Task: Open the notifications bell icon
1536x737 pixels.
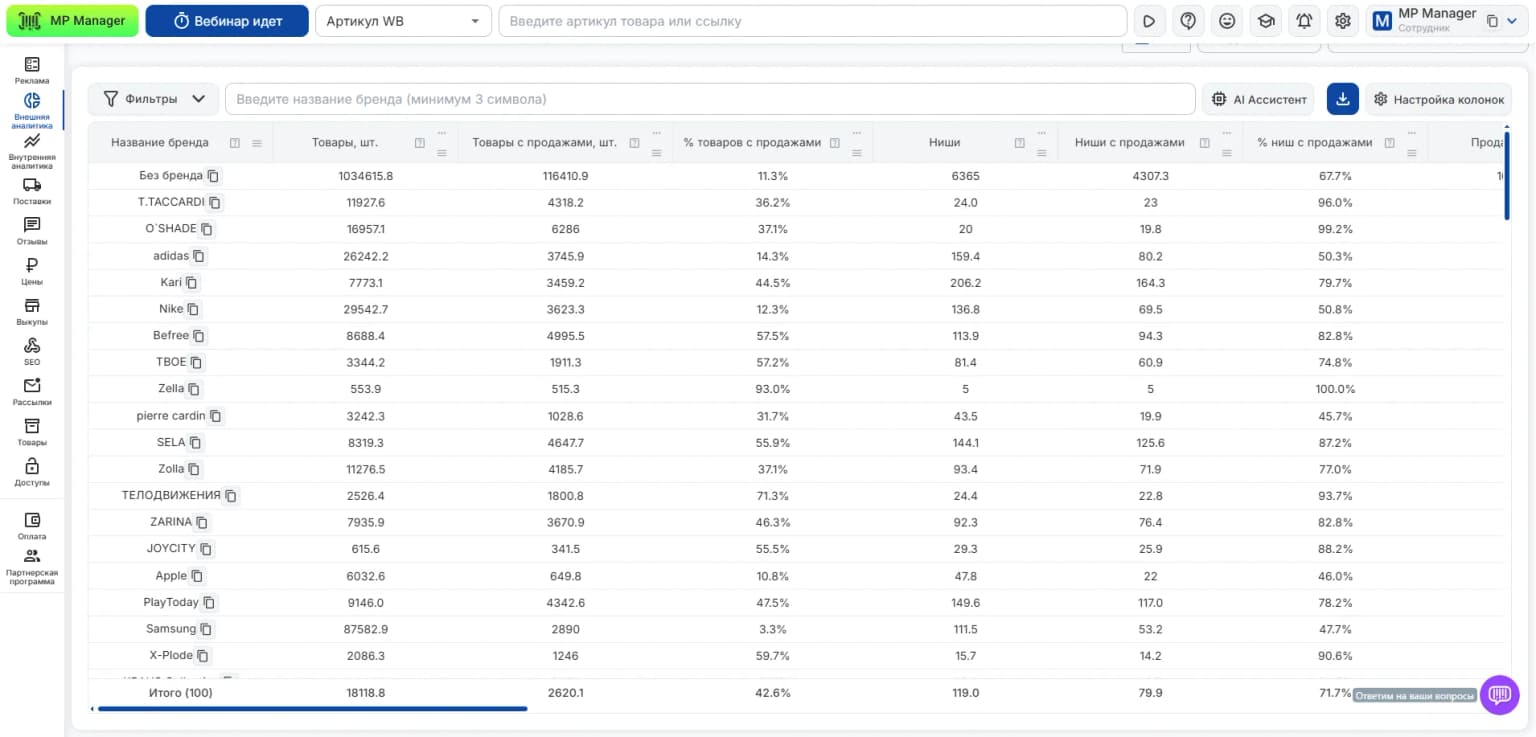Action: [1305, 21]
